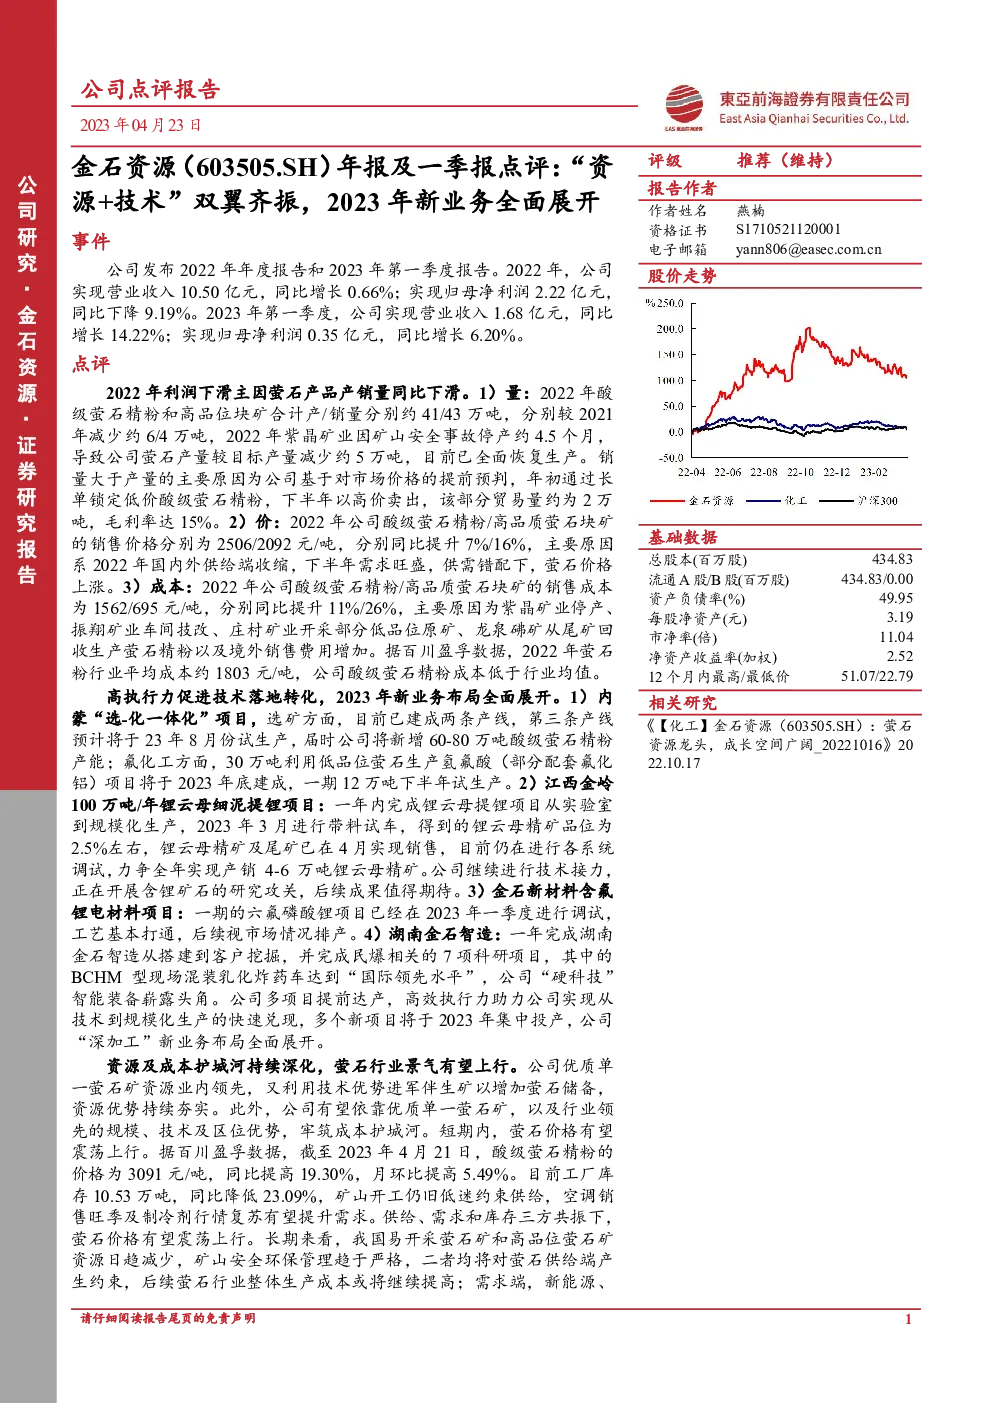992x1403 pixels.
Task: Open the related research item 【化工】金石资源
Action: point(780,744)
